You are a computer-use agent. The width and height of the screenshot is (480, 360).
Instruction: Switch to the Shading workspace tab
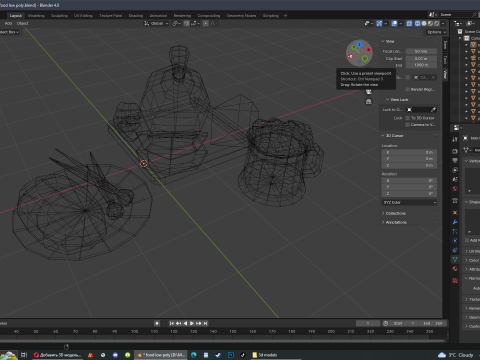point(136,16)
